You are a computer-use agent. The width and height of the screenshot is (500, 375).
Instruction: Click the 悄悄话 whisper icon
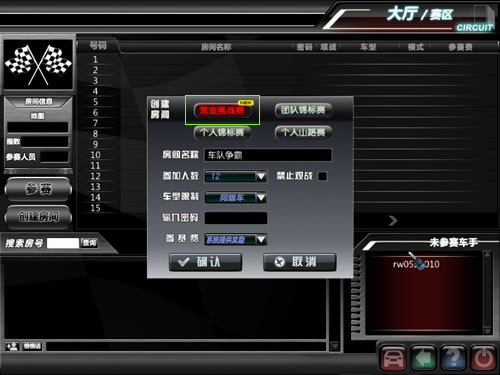click(x=32, y=346)
